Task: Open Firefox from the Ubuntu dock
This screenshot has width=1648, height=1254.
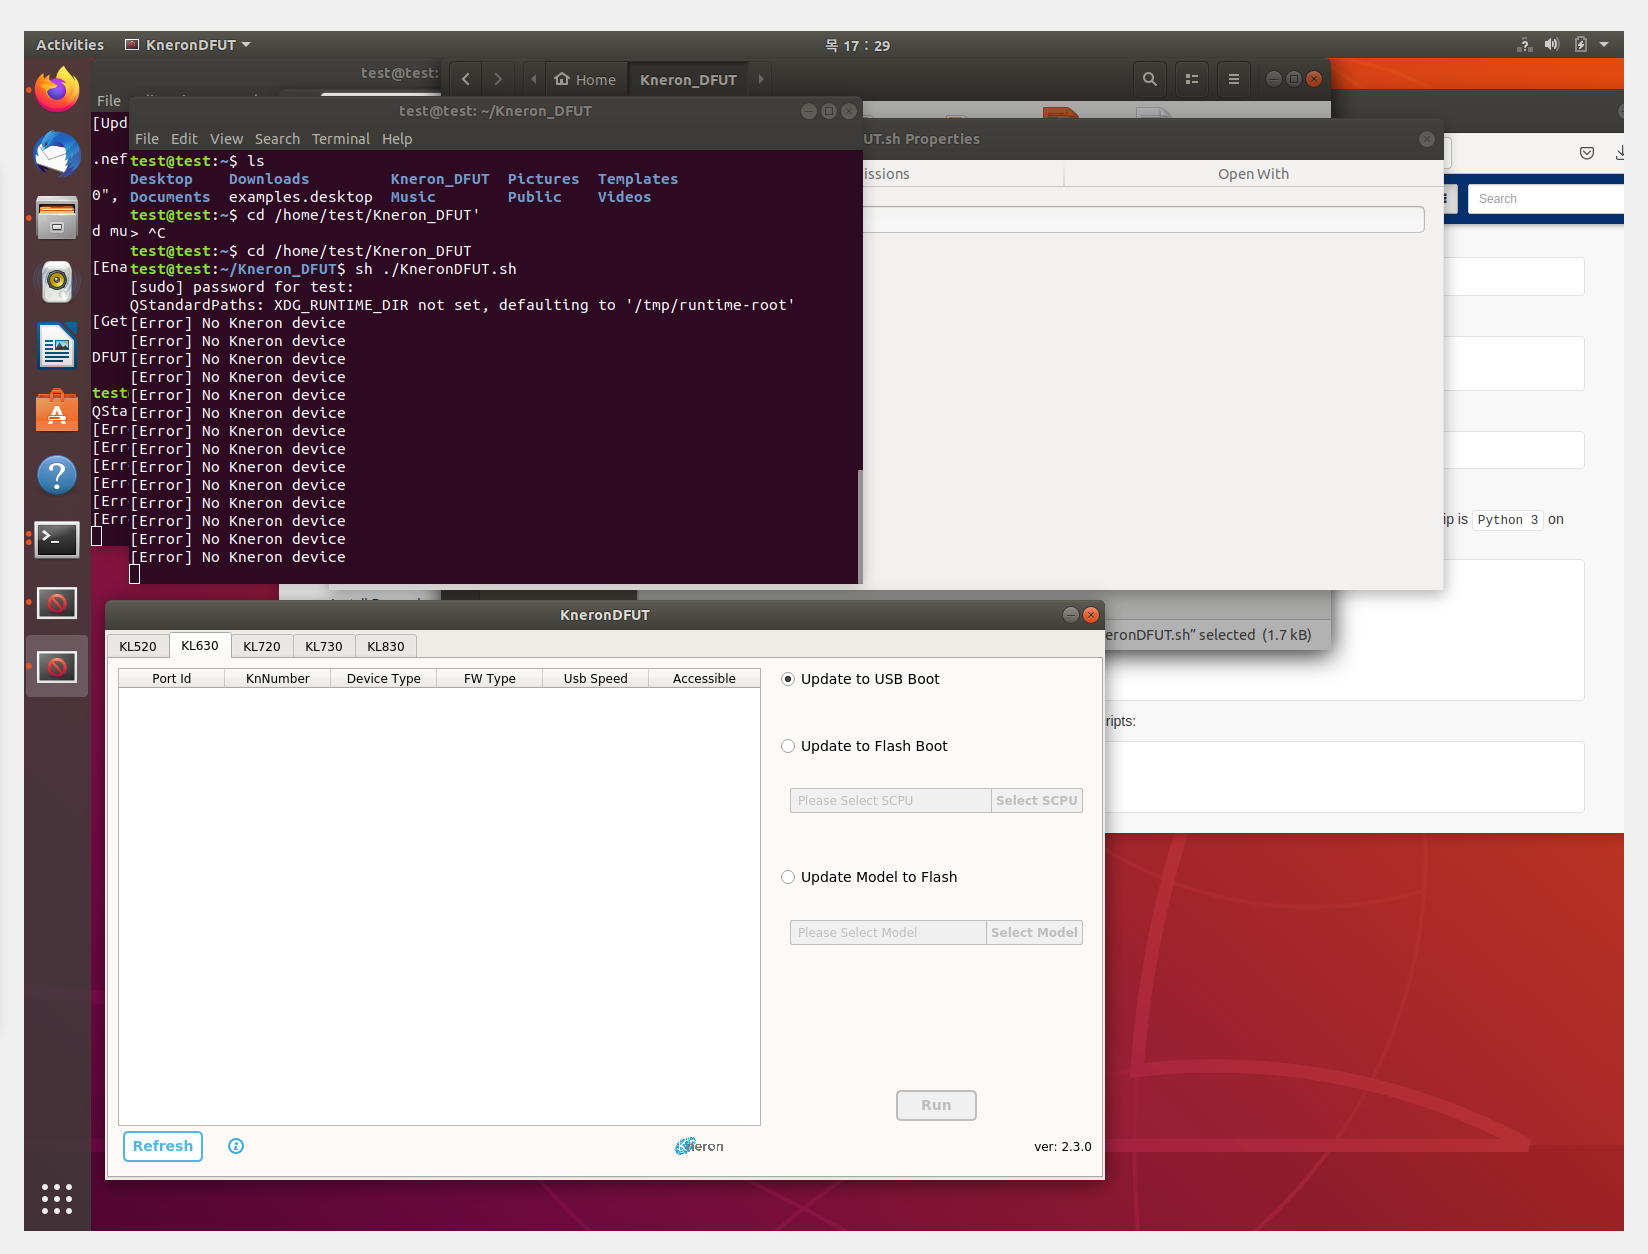Action: (x=57, y=90)
